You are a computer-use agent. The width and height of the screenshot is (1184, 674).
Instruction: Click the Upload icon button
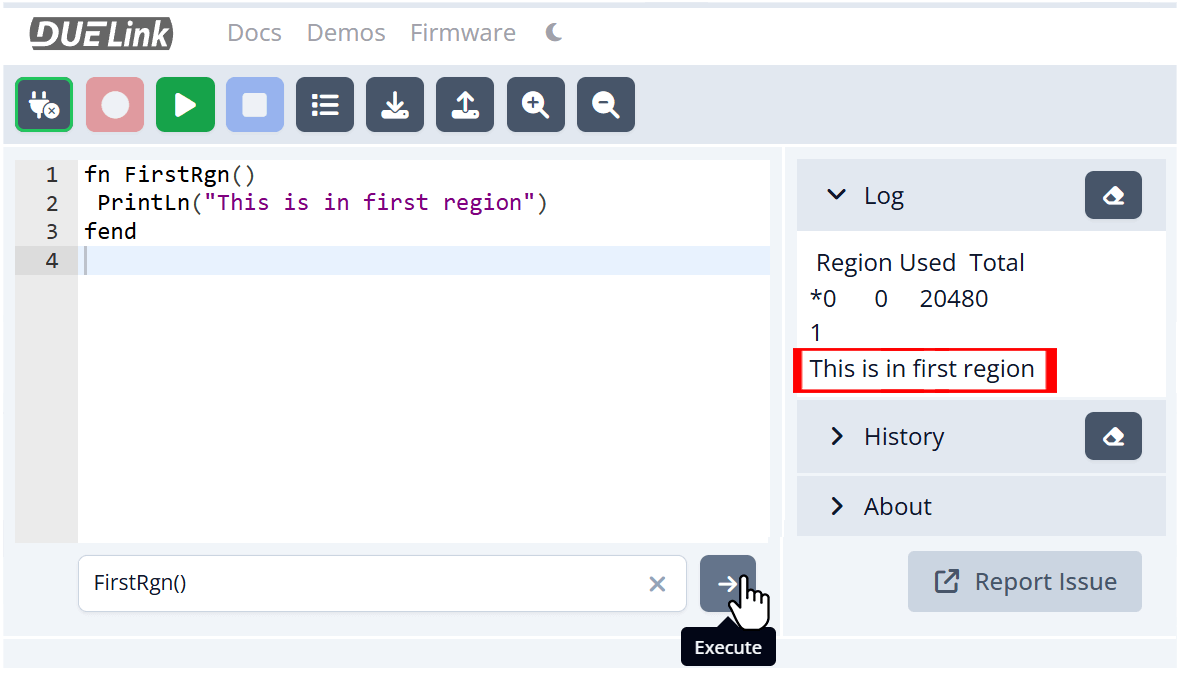465,105
